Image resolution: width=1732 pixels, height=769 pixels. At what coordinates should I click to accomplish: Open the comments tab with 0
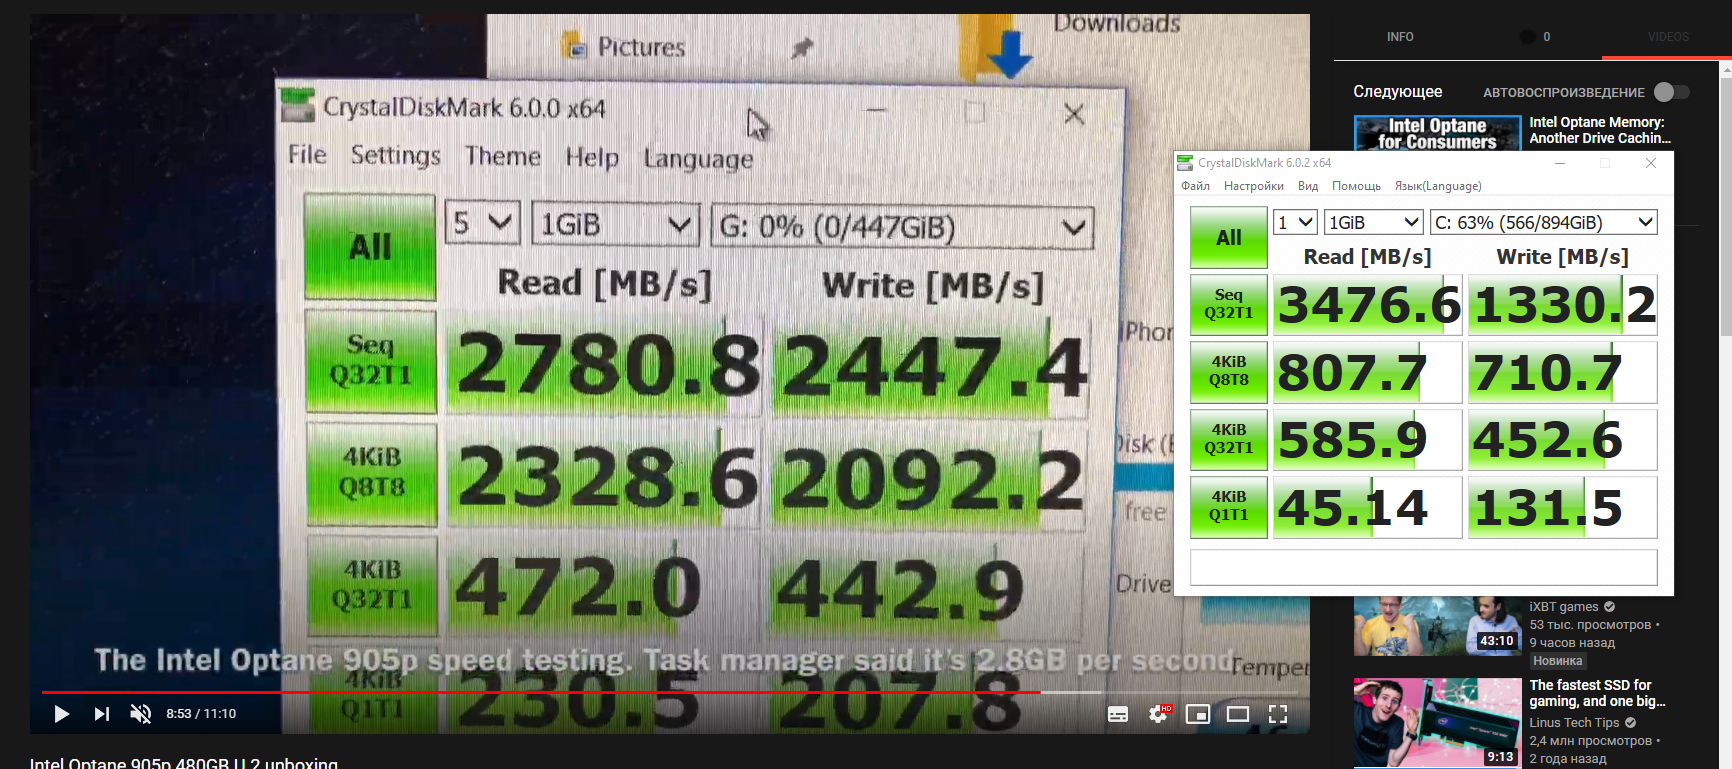pos(1535,37)
